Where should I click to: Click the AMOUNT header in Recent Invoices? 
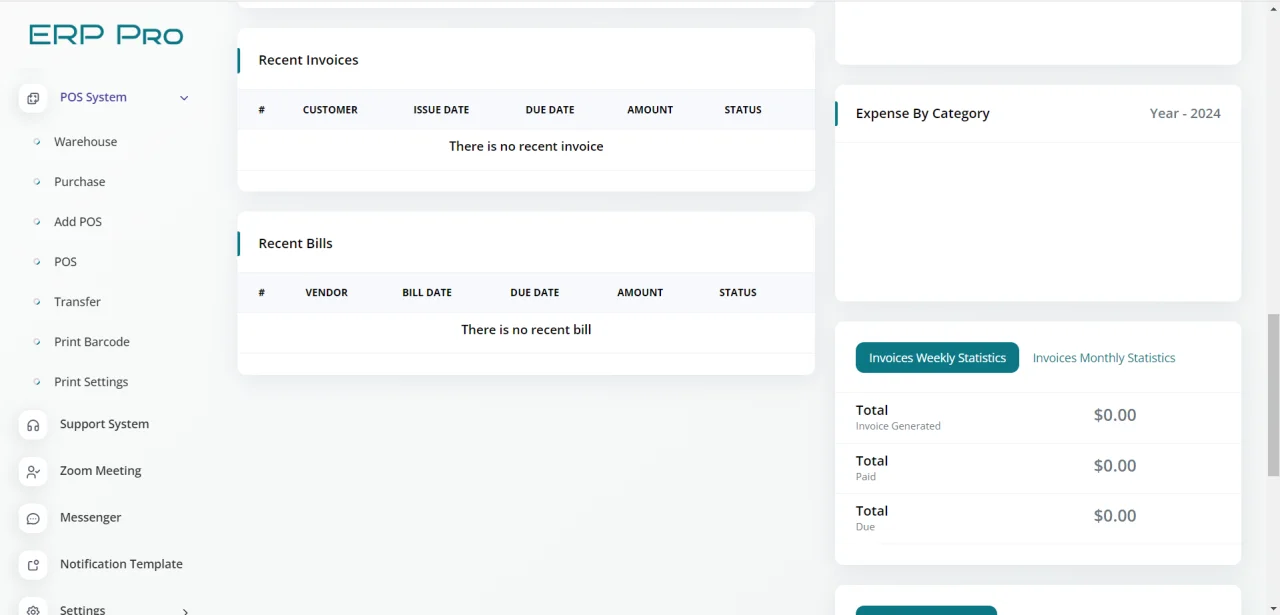tap(650, 110)
